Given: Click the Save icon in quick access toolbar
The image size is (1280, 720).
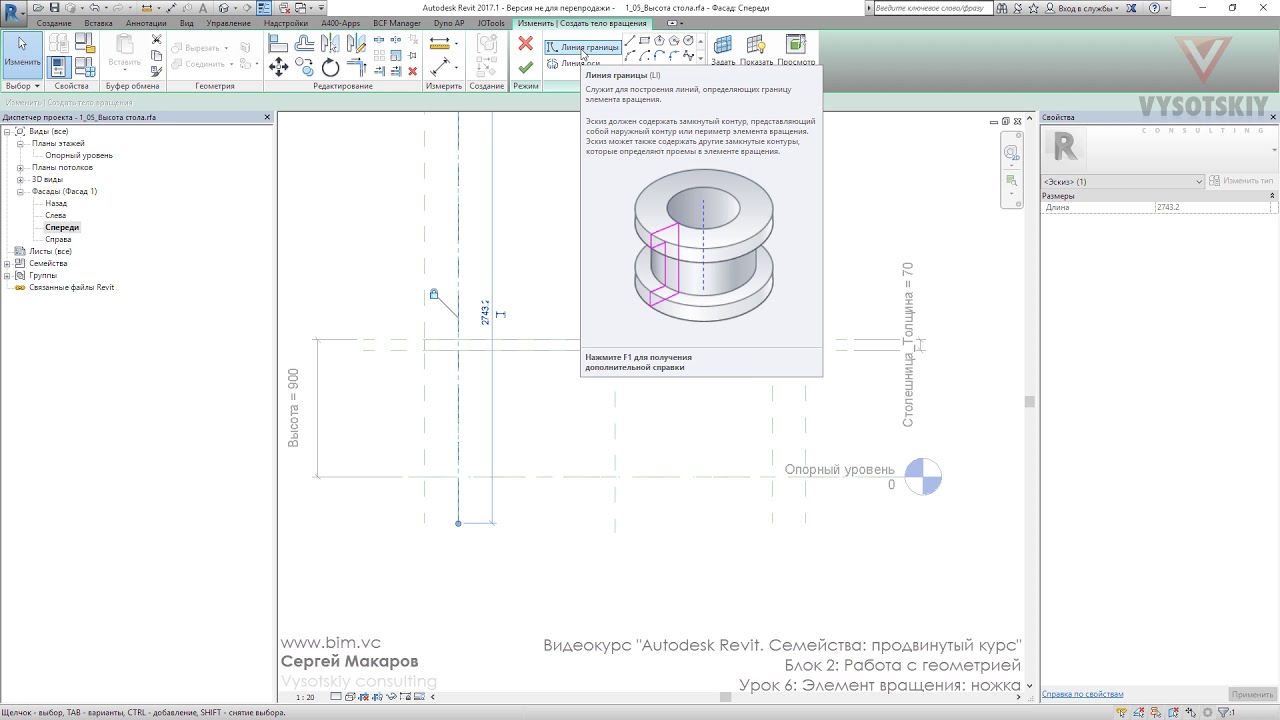Looking at the screenshot, I should coord(56,8).
